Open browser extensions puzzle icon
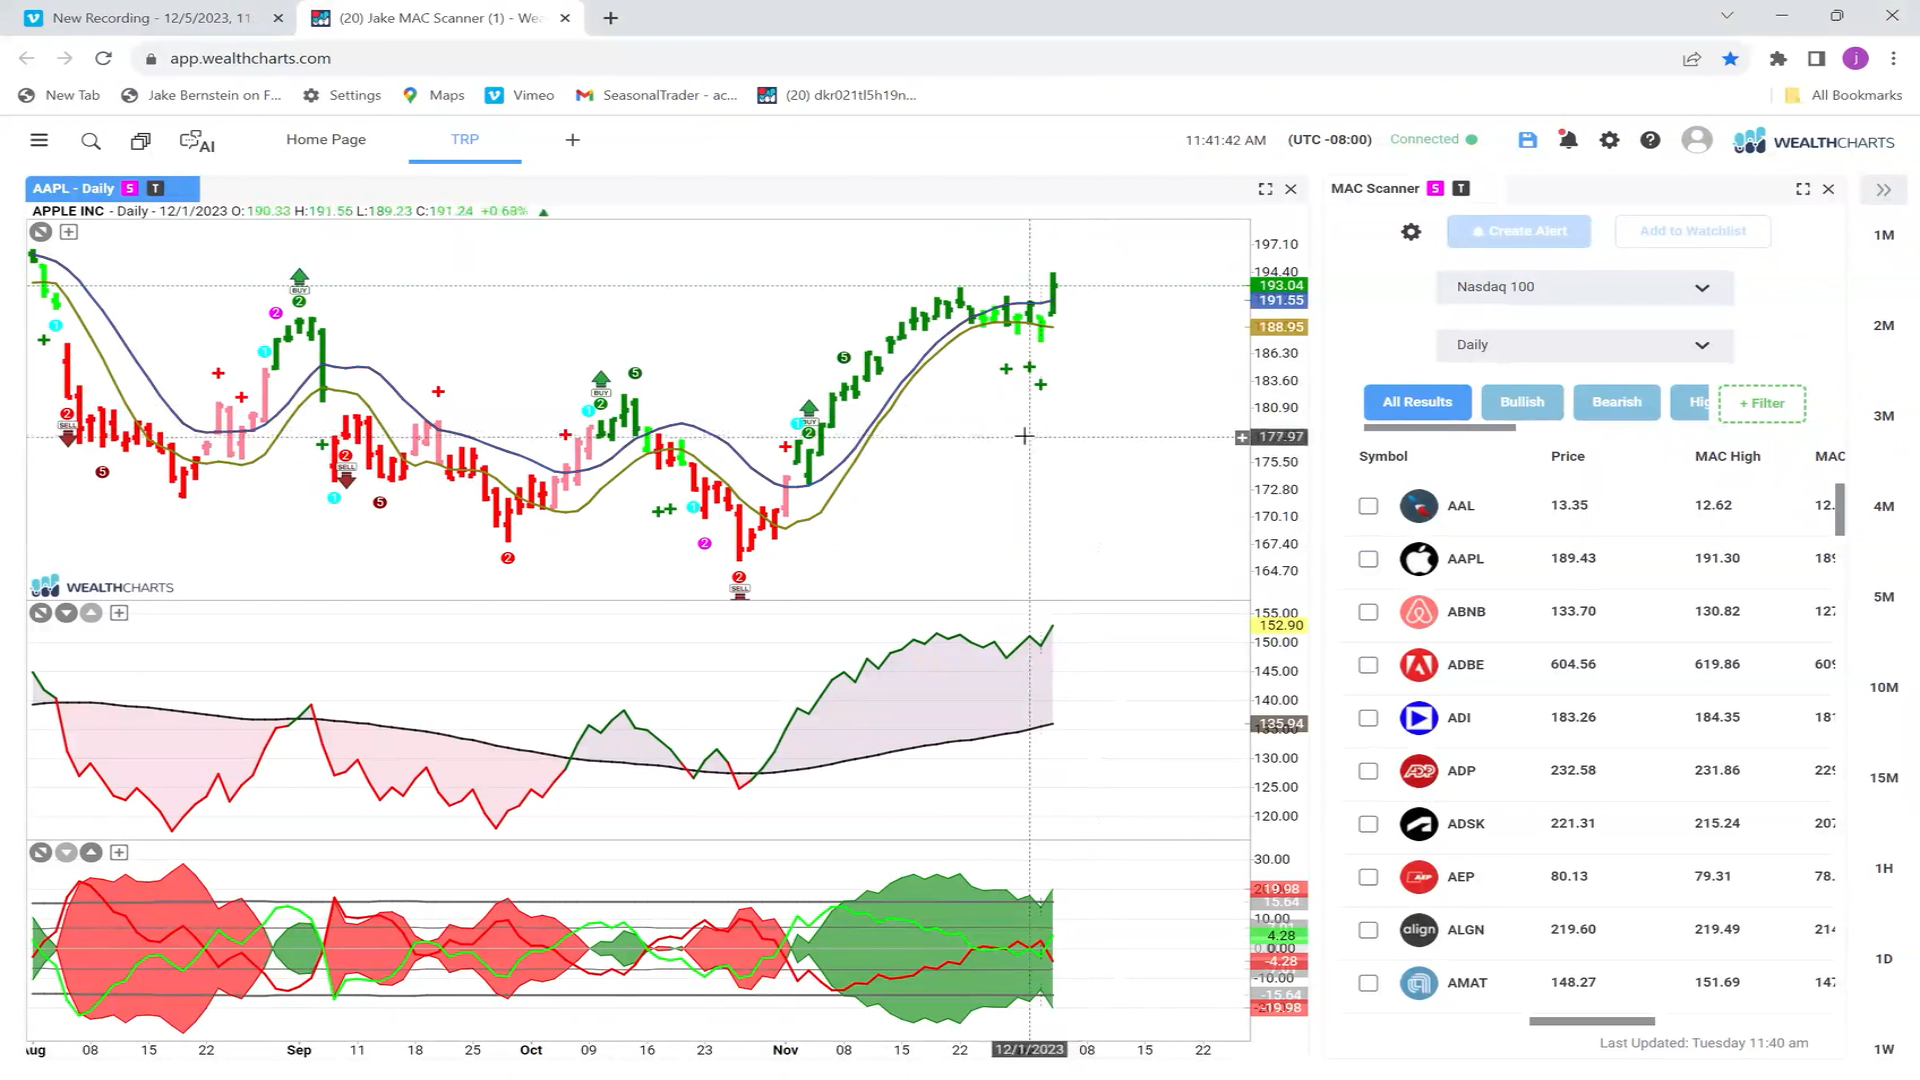 click(1778, 59)
